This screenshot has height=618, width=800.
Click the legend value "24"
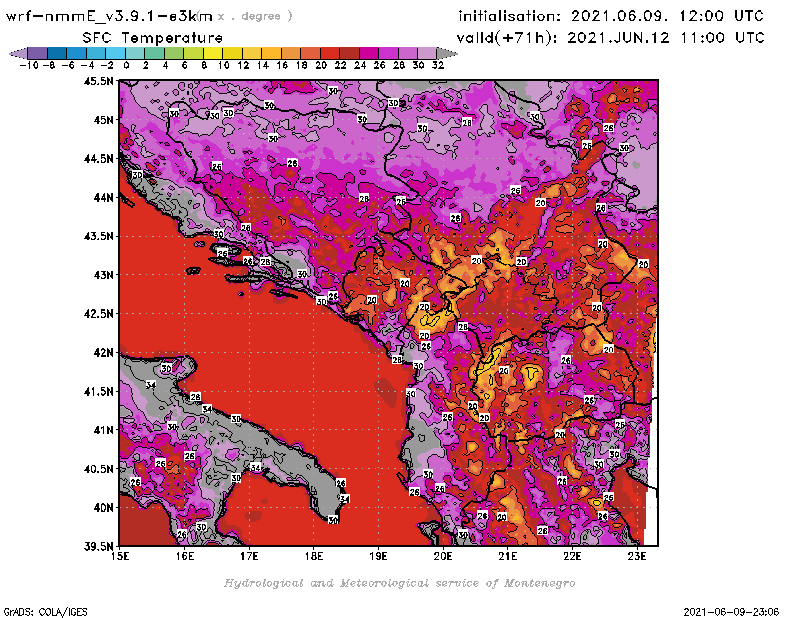360,65
